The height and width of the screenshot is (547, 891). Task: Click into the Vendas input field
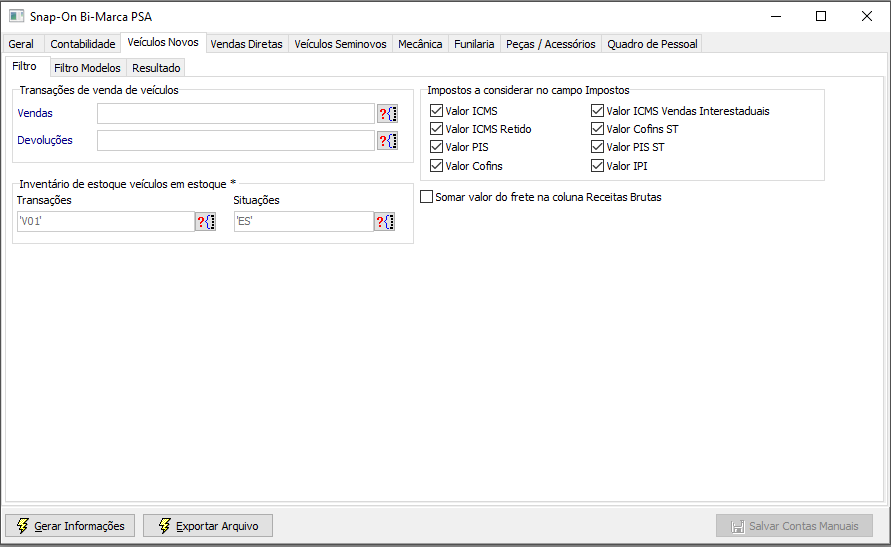click(235, 114)
